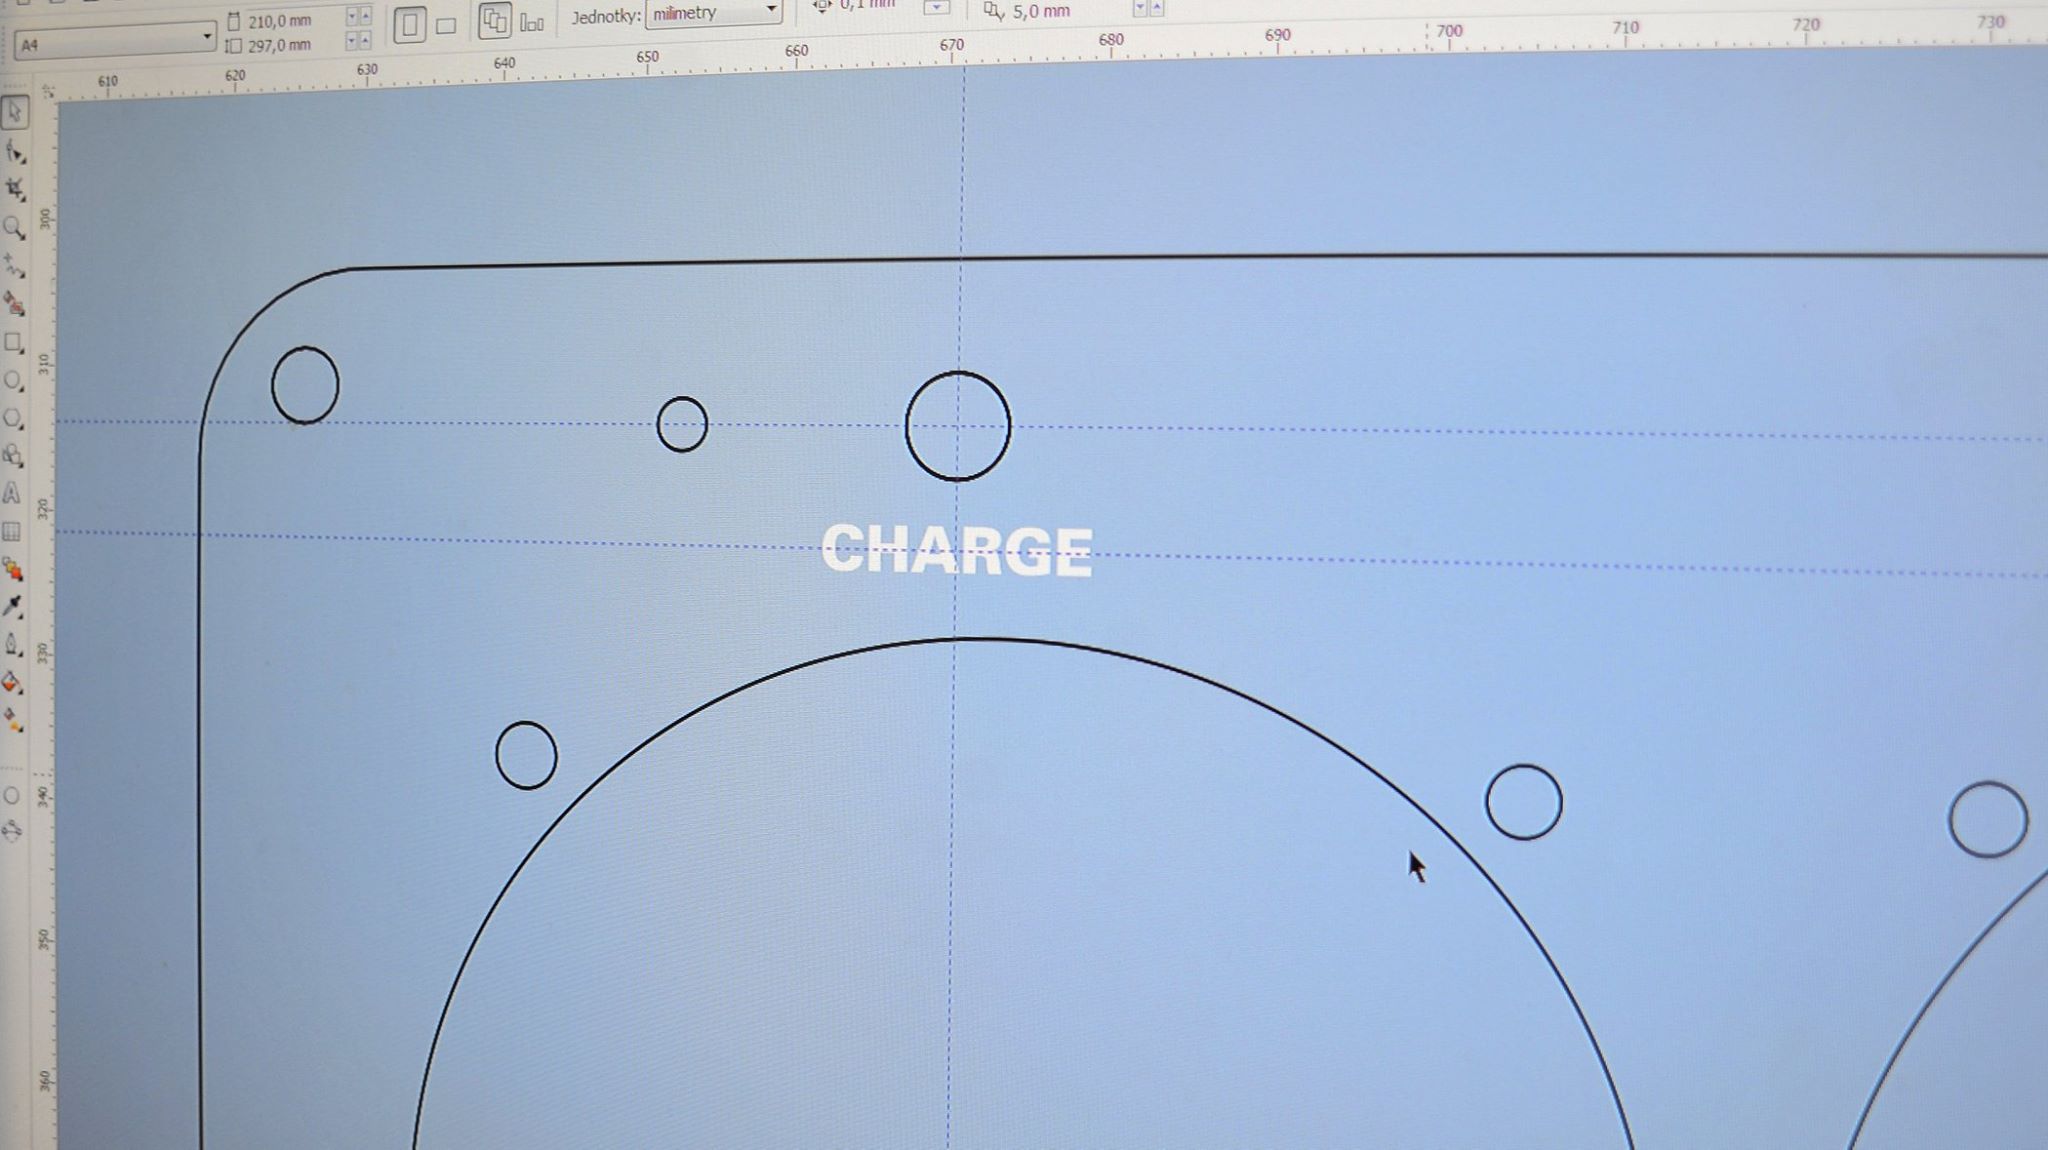The image size is (2048, 1150).
Task: Select the vertical guideline at 670
Action: [956, 600]
